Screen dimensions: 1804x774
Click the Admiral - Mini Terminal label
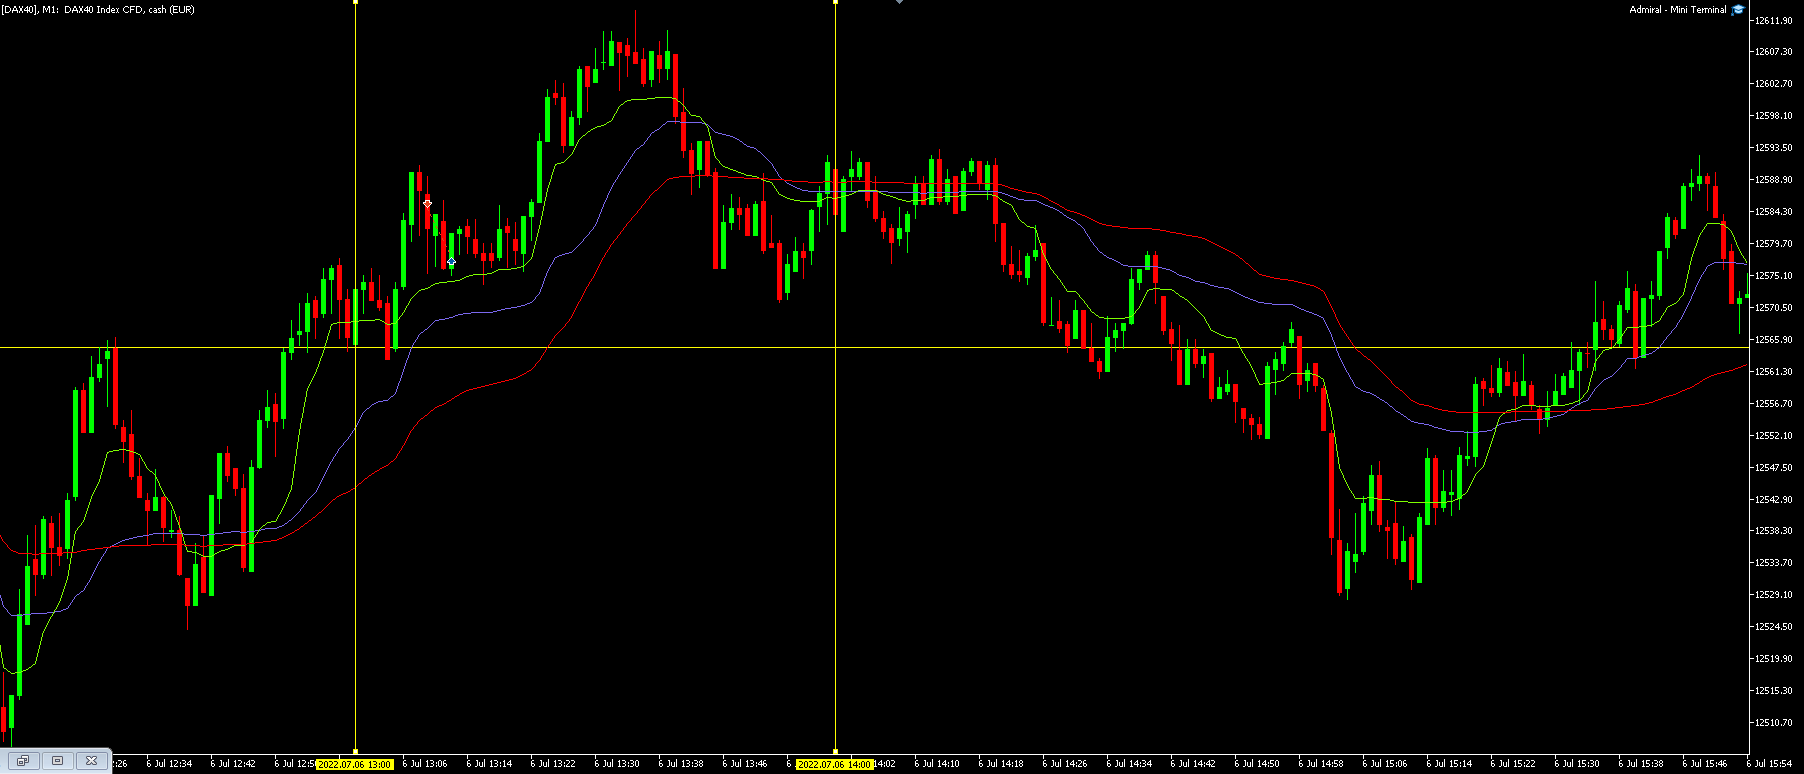point(1678,10)
